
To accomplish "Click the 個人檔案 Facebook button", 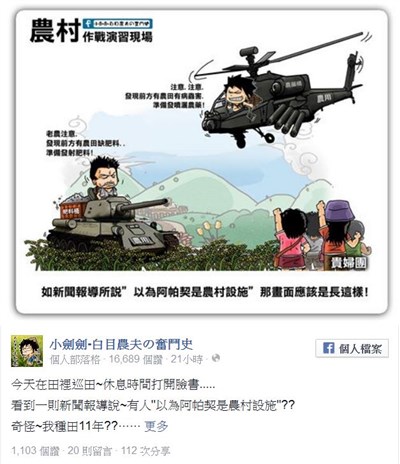I will pos(352,349).
